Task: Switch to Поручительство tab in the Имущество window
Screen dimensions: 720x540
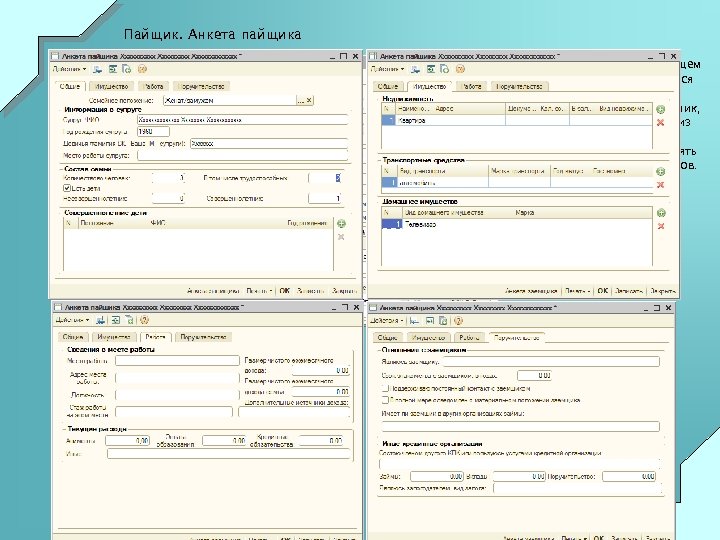Action: (x=519, y=86)
